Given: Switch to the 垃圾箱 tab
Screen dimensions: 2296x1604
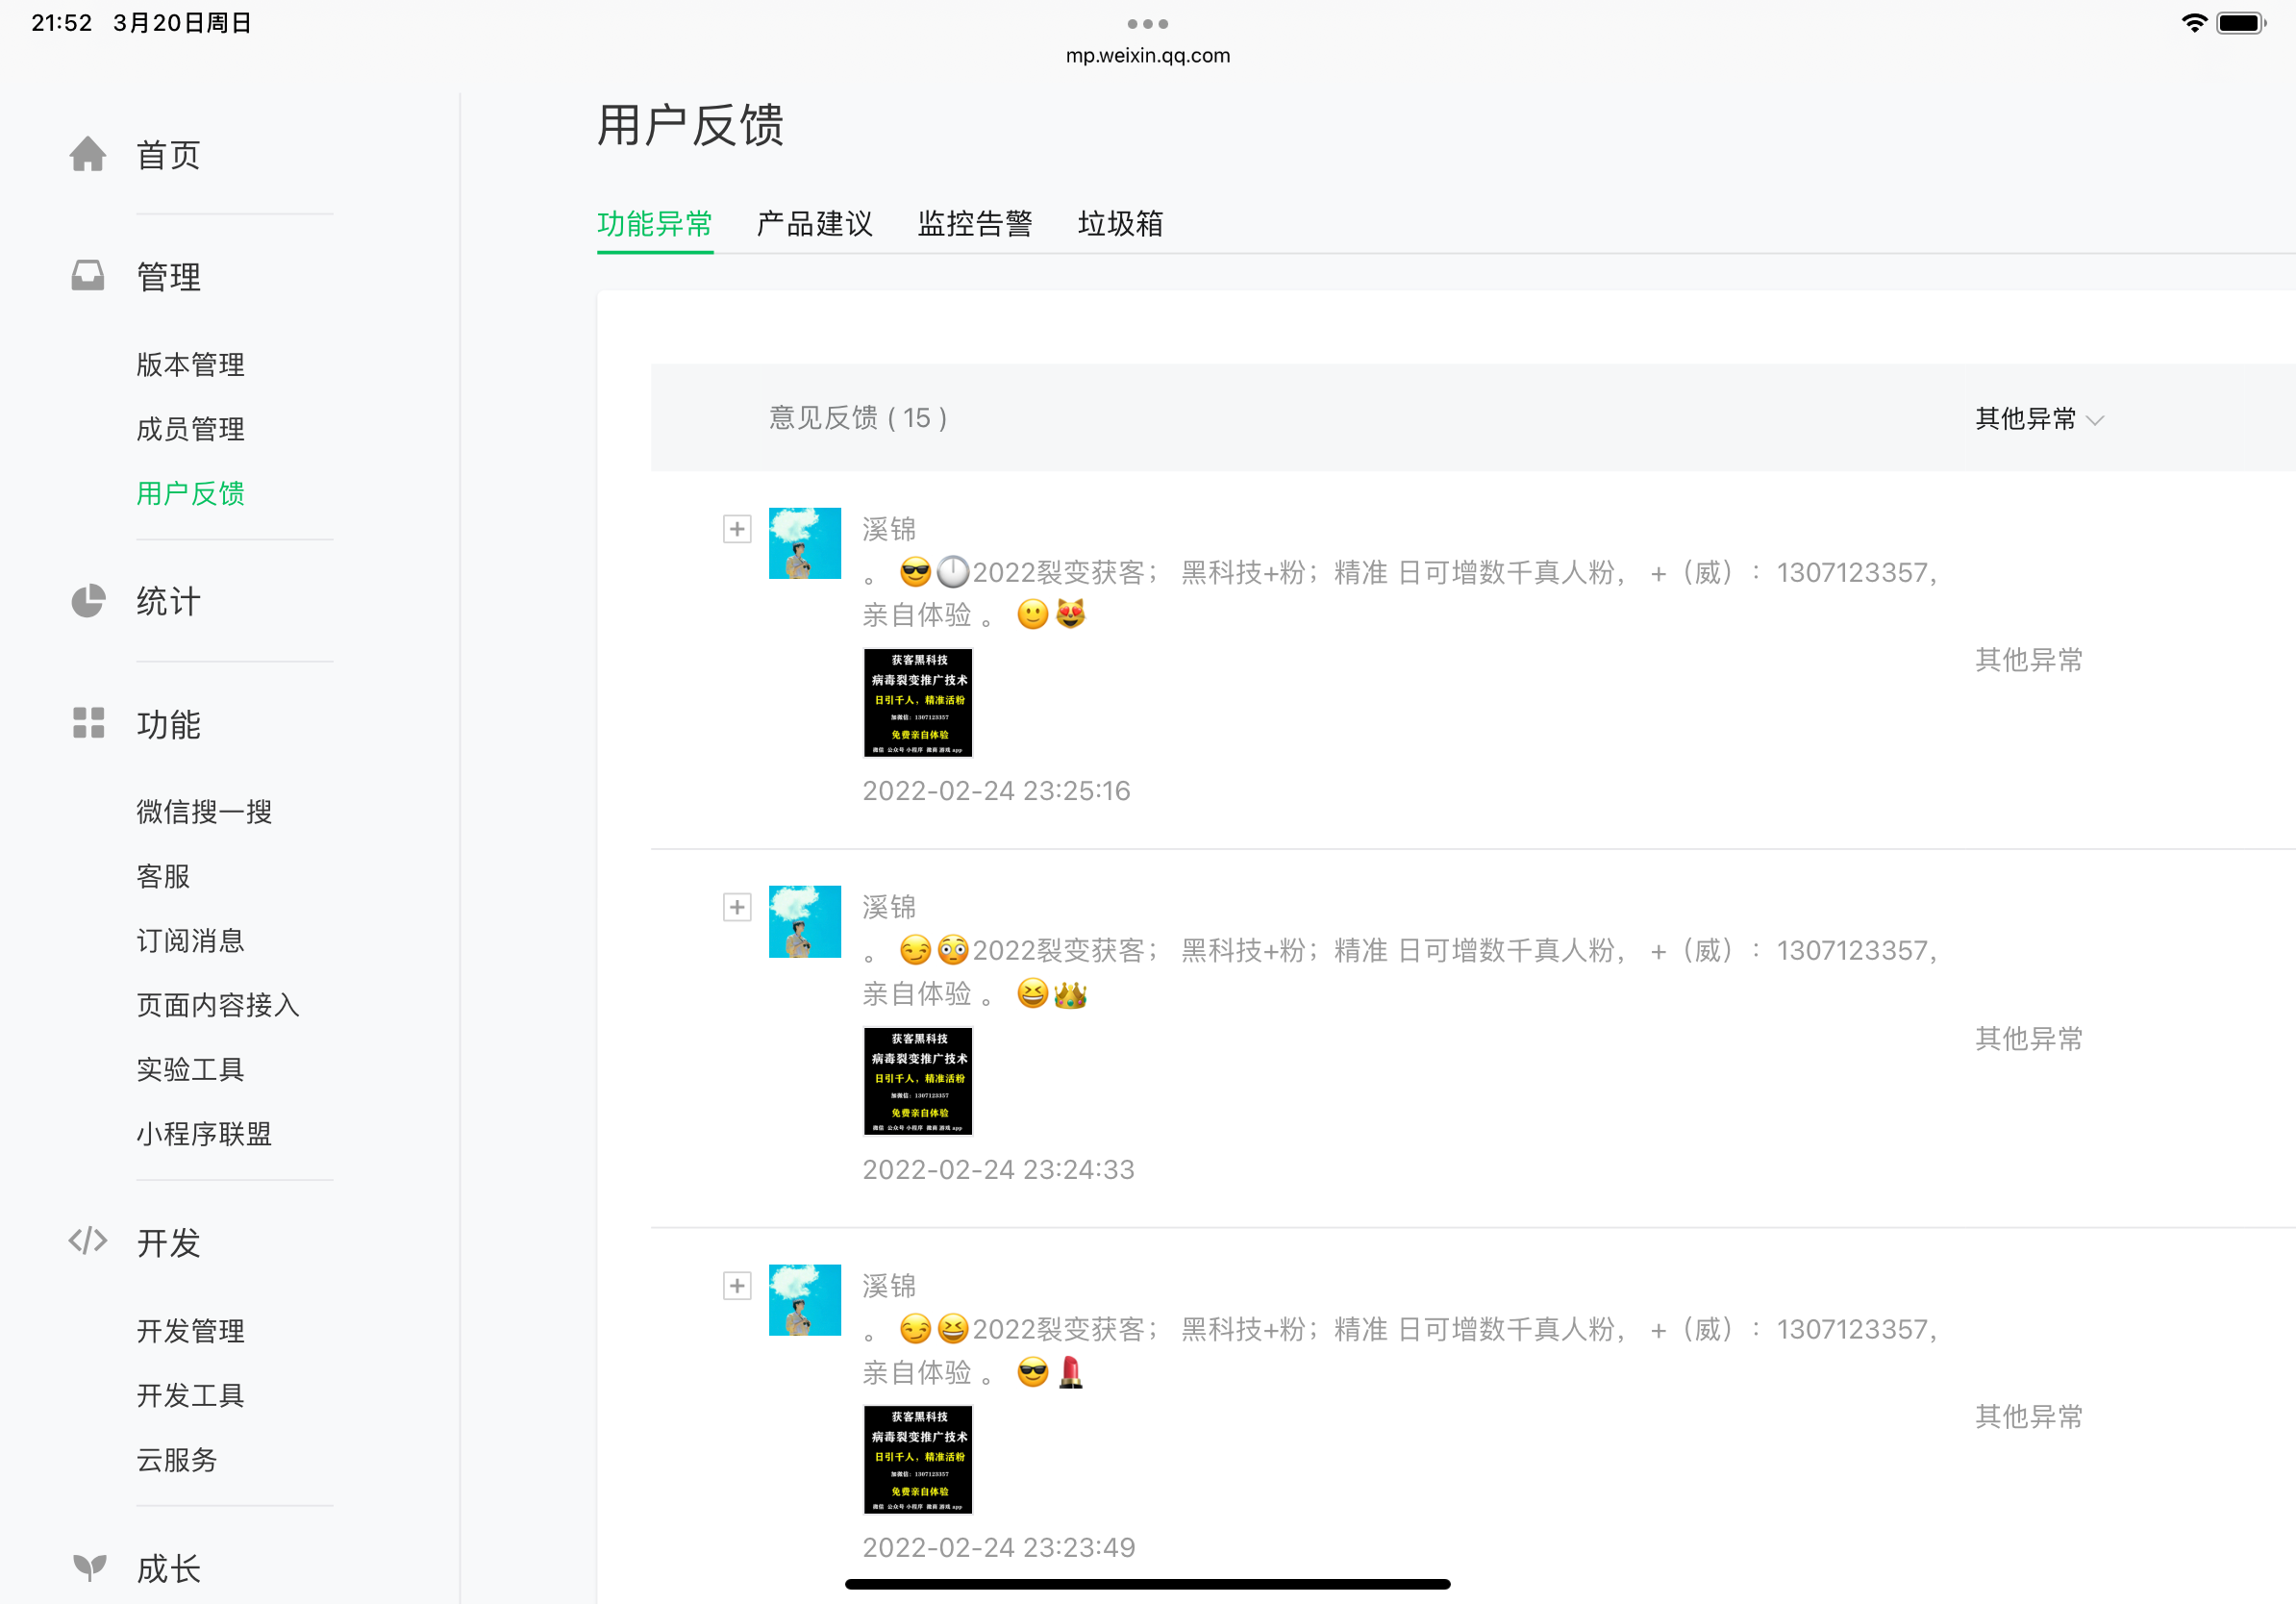Looking at the screenshot, I should 1120,224.
